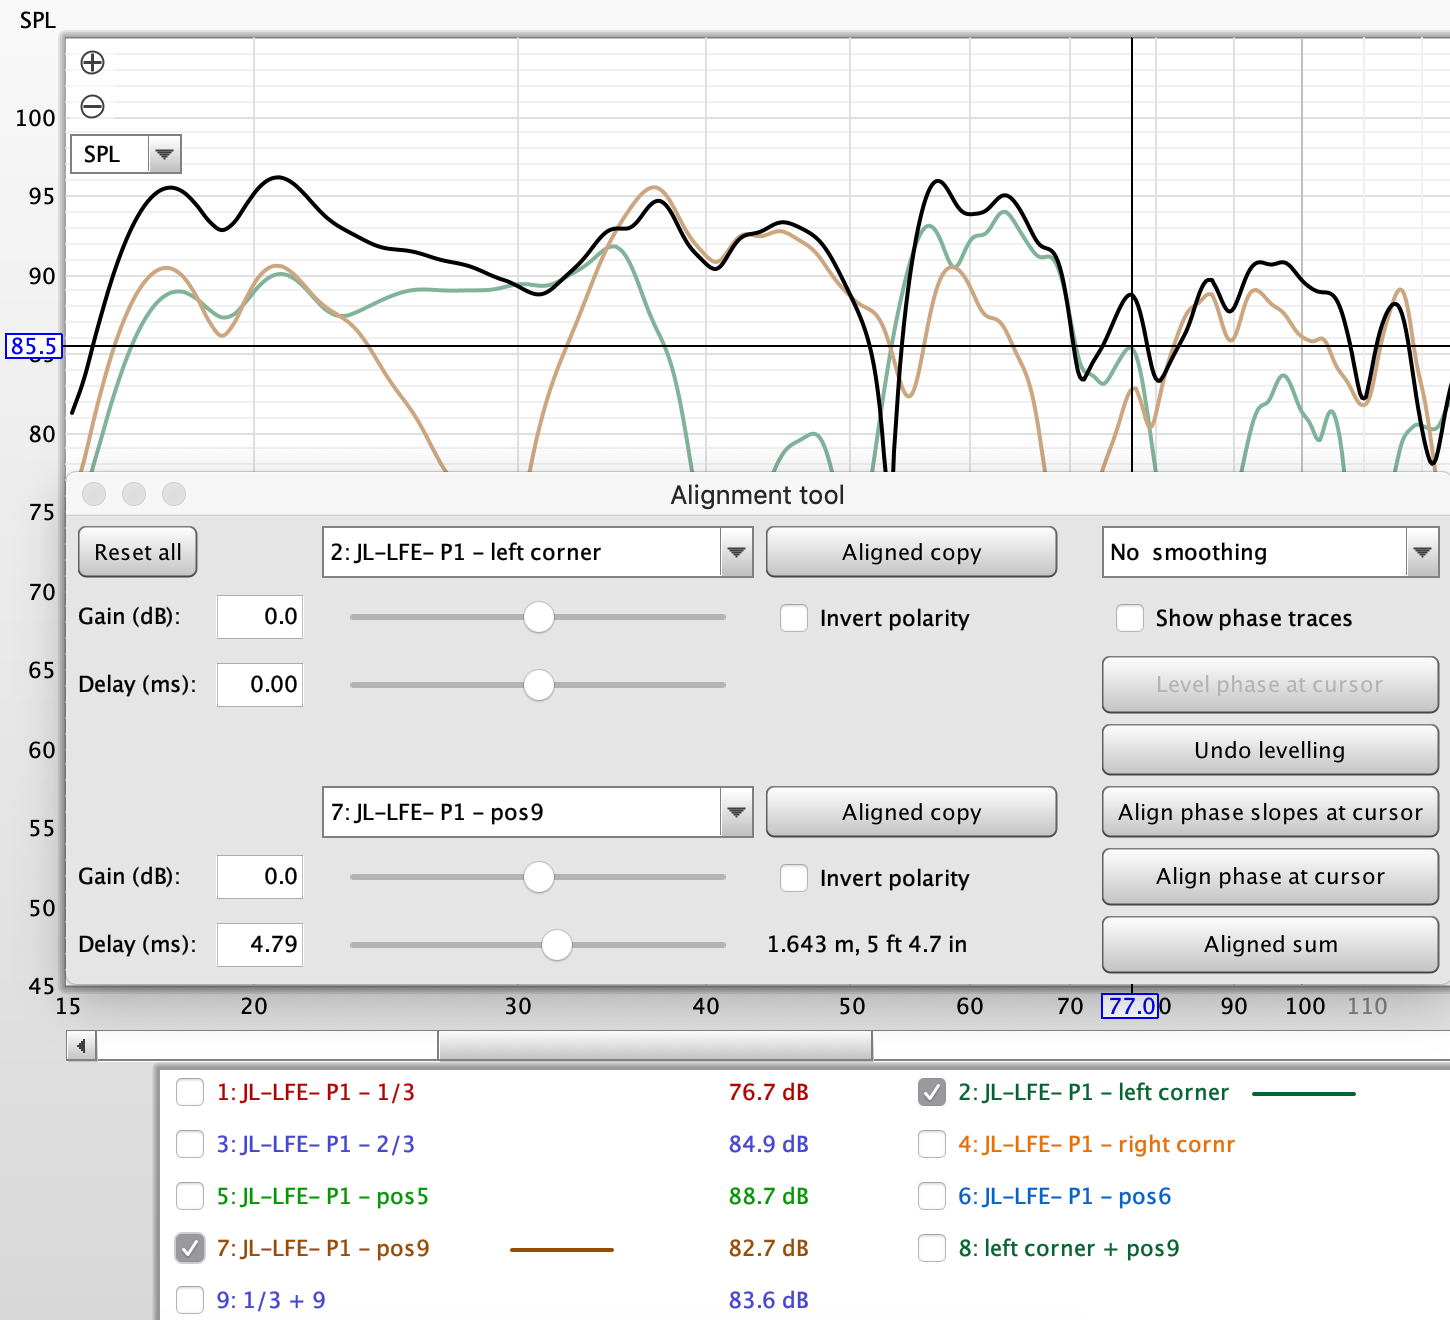Zoom out with the minus magnifier icon
Screen dimensions: 1450x1320
click(x=92, y=106)
